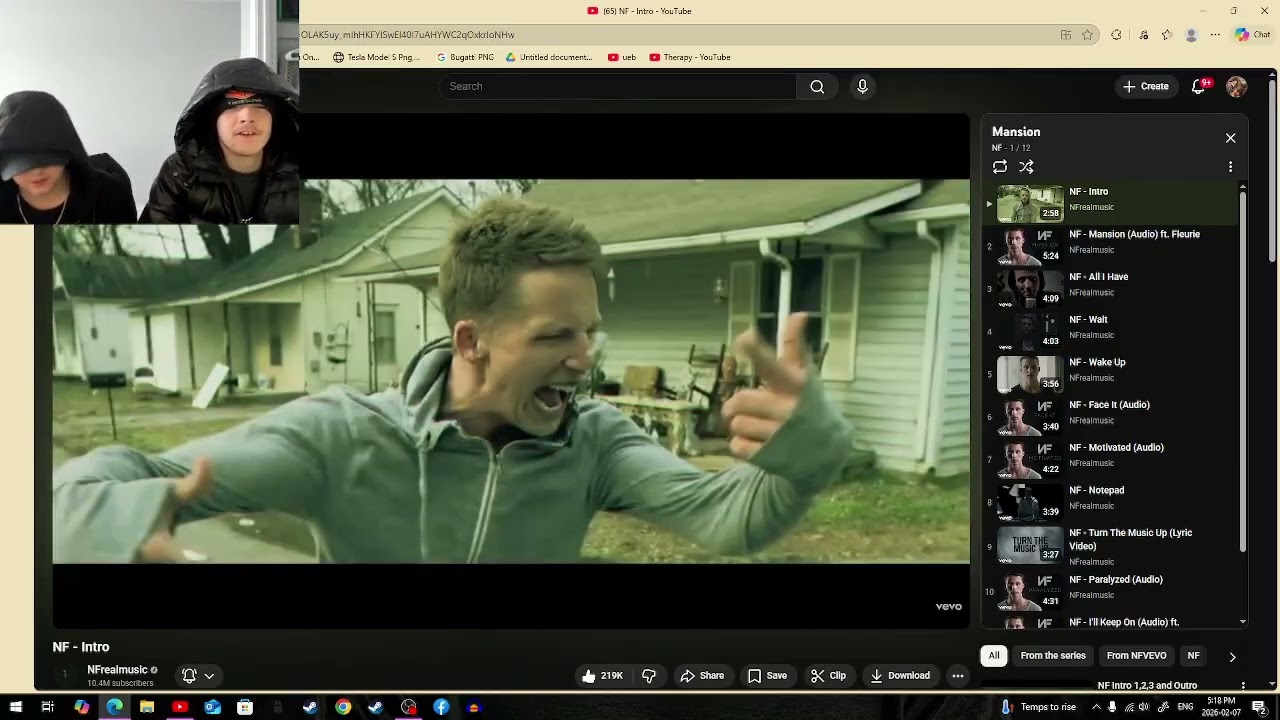Click the Mansion playlist title
The width and height of the screenshot is (1280, 720).
point(1016,132)
